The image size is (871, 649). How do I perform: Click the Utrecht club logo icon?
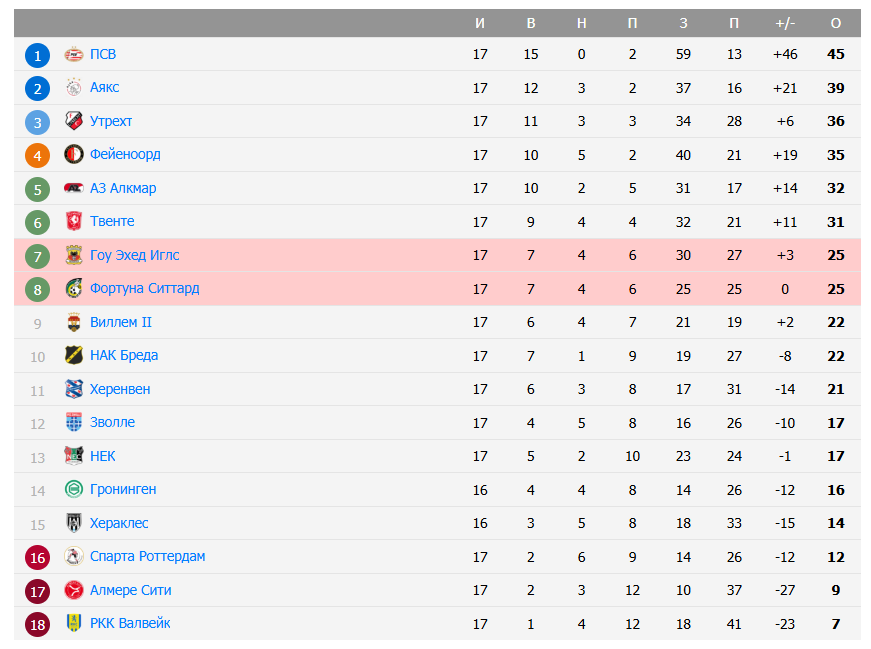click(x=73, y=121)
